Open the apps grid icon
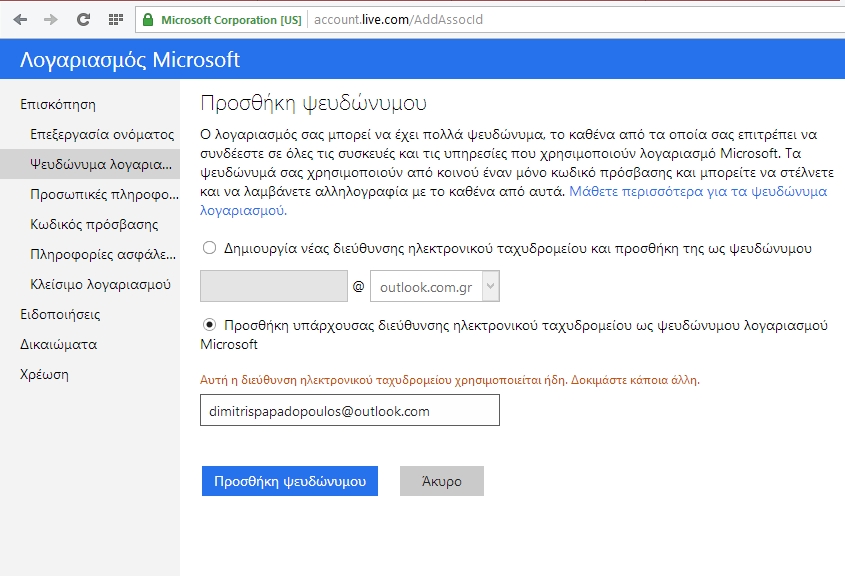This screenshot has height=576, width=845. click(x=116, y=20)
